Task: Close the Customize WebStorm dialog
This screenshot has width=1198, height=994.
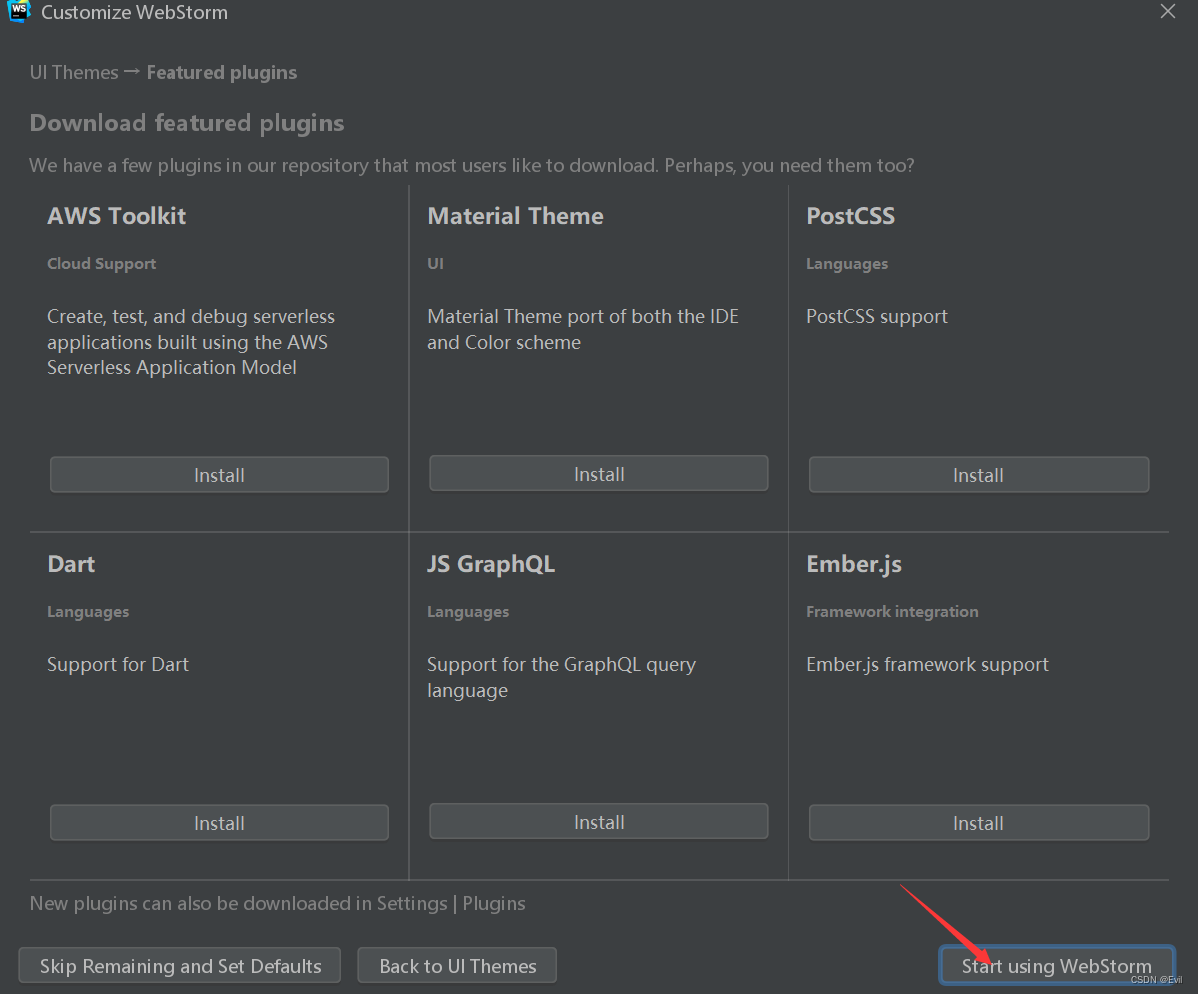Action: (1167, 11)
